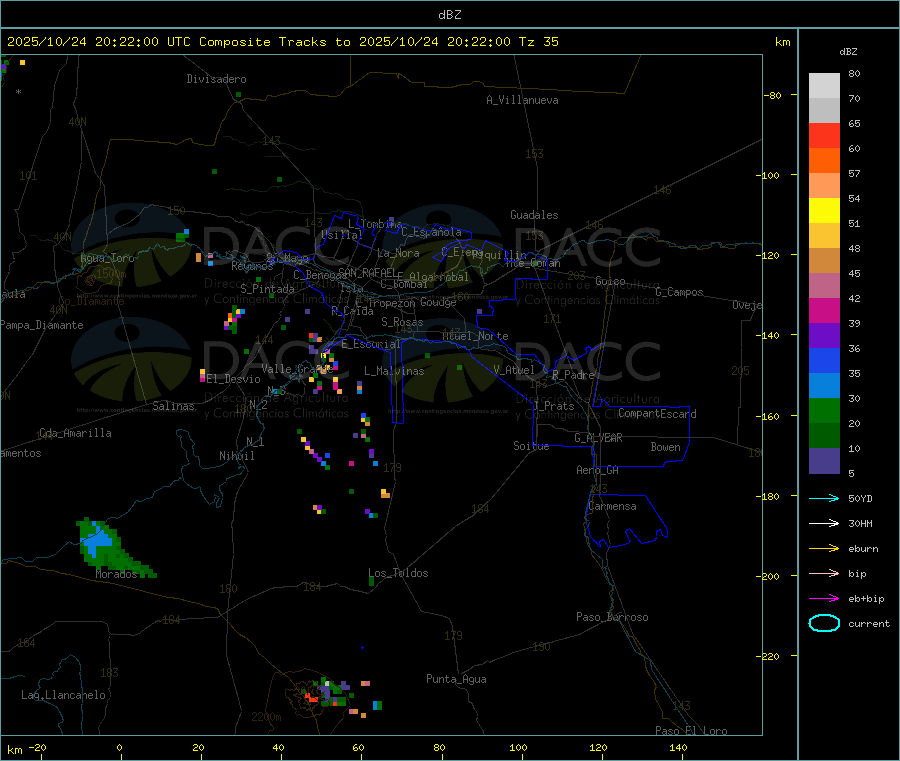Click the Atuel_Norte map label
900x761 pixels.
(475, 336)
